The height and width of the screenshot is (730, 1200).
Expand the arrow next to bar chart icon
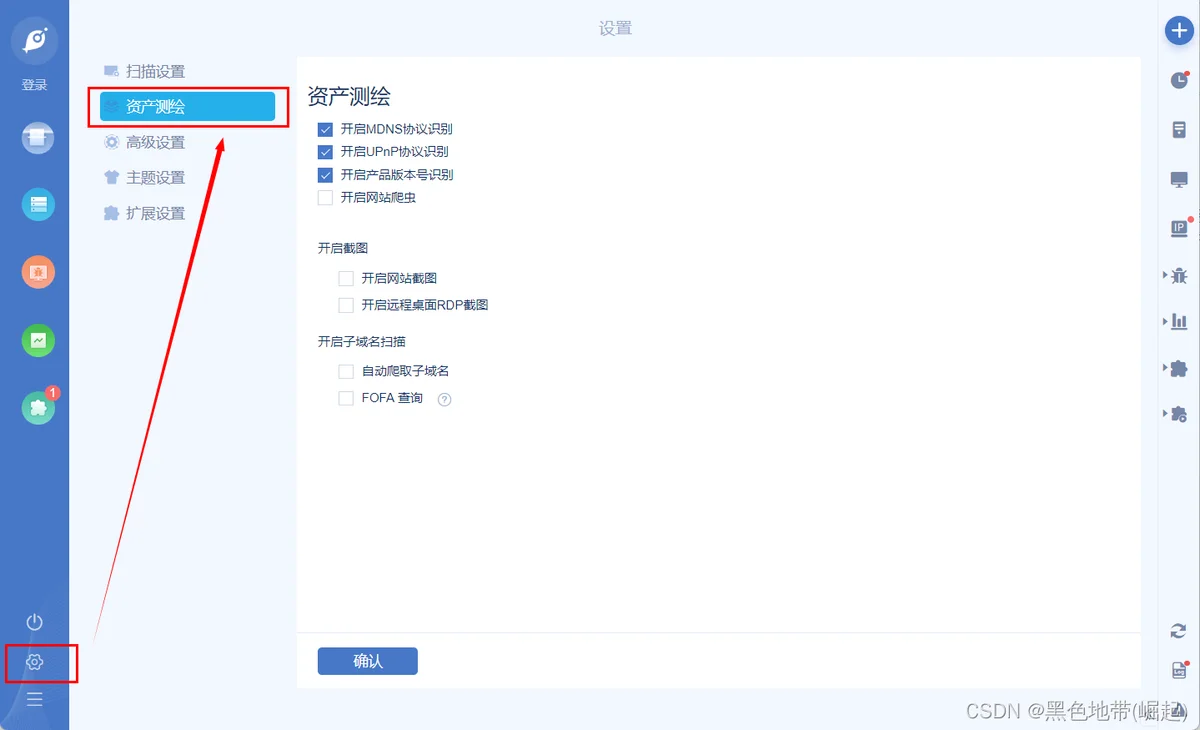(1165, 321)
